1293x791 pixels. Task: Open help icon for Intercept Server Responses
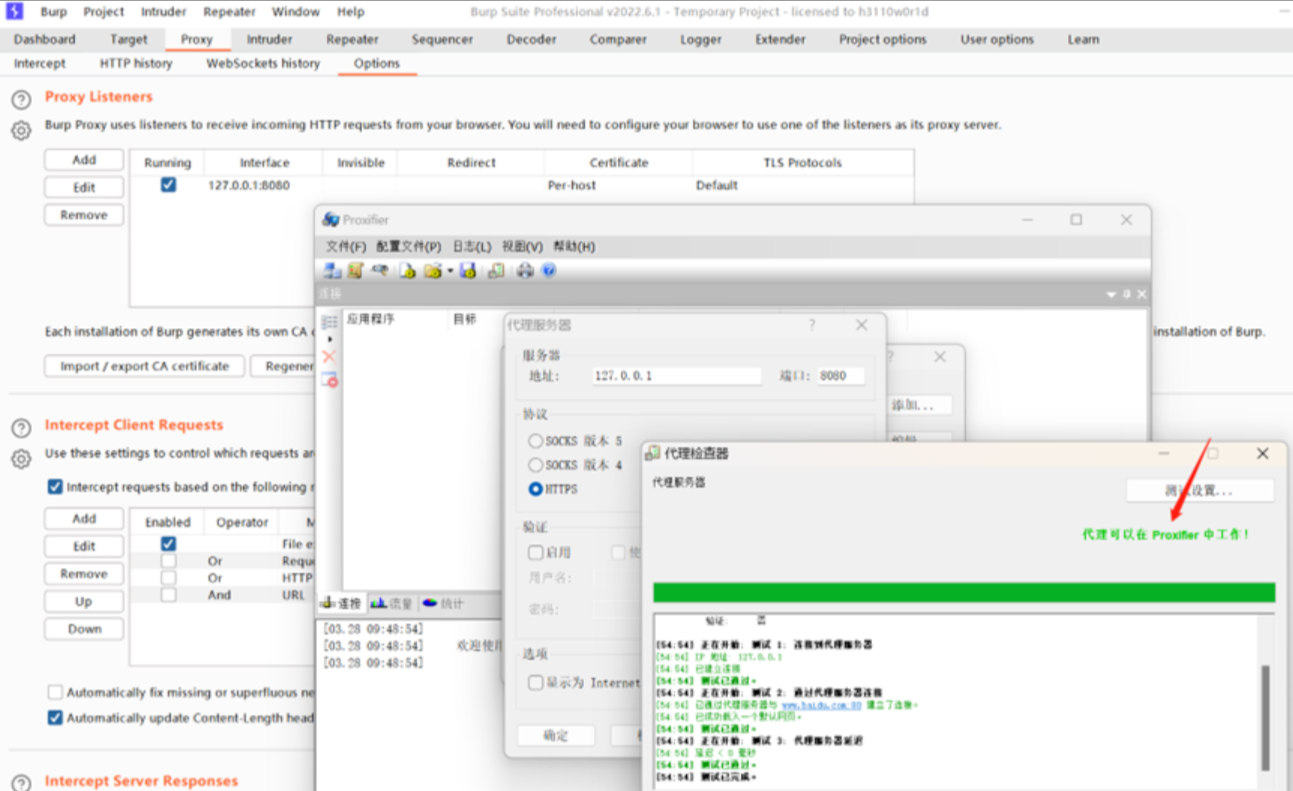21,783
